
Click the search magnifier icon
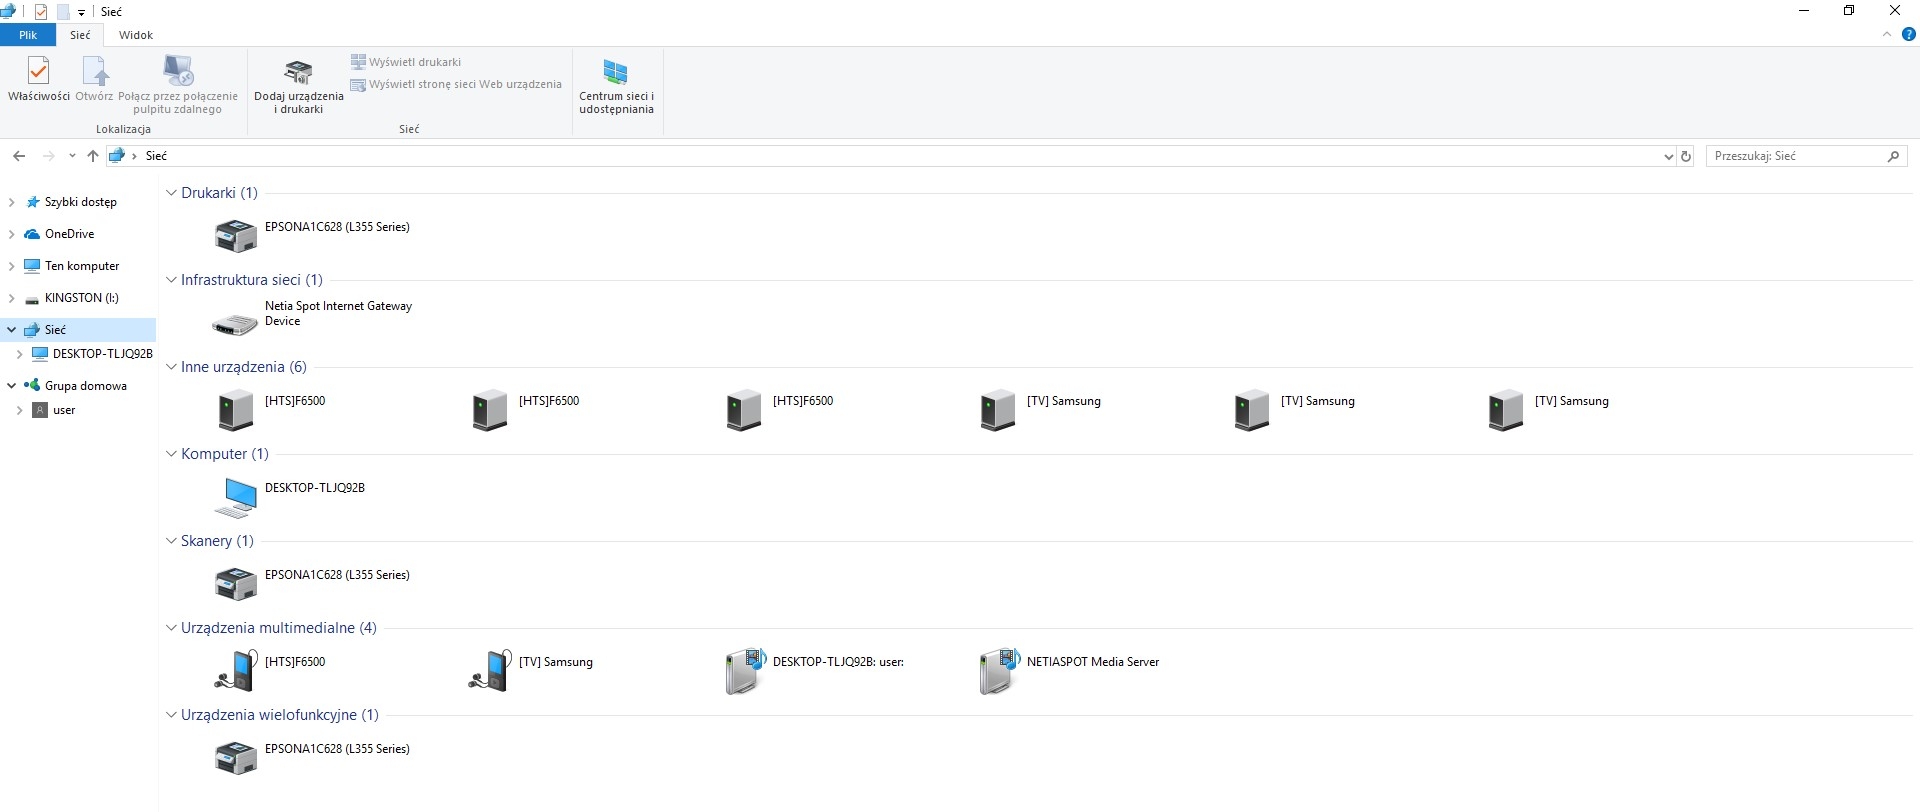point(1893,156)
